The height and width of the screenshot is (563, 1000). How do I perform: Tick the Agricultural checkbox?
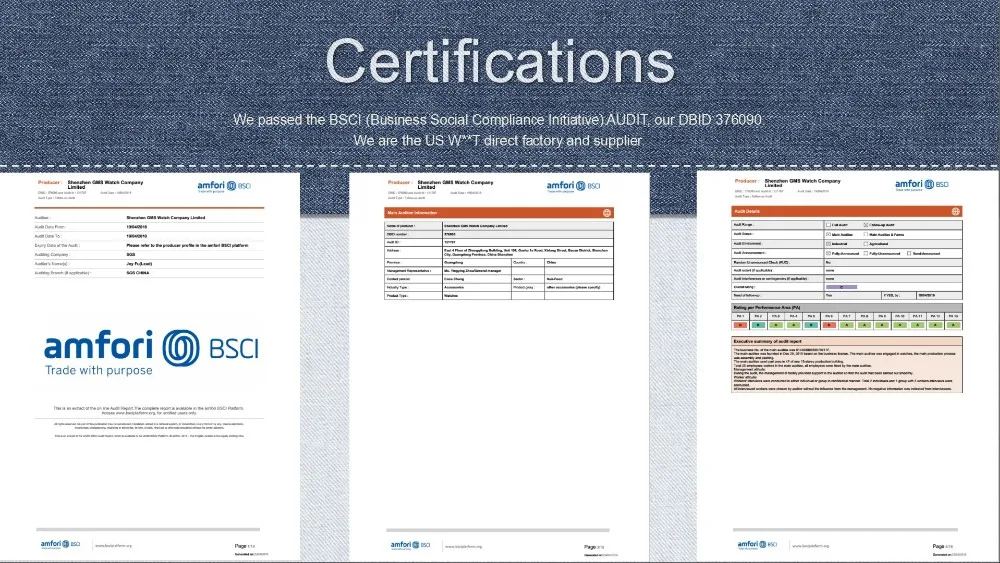[x=865, y=244]
